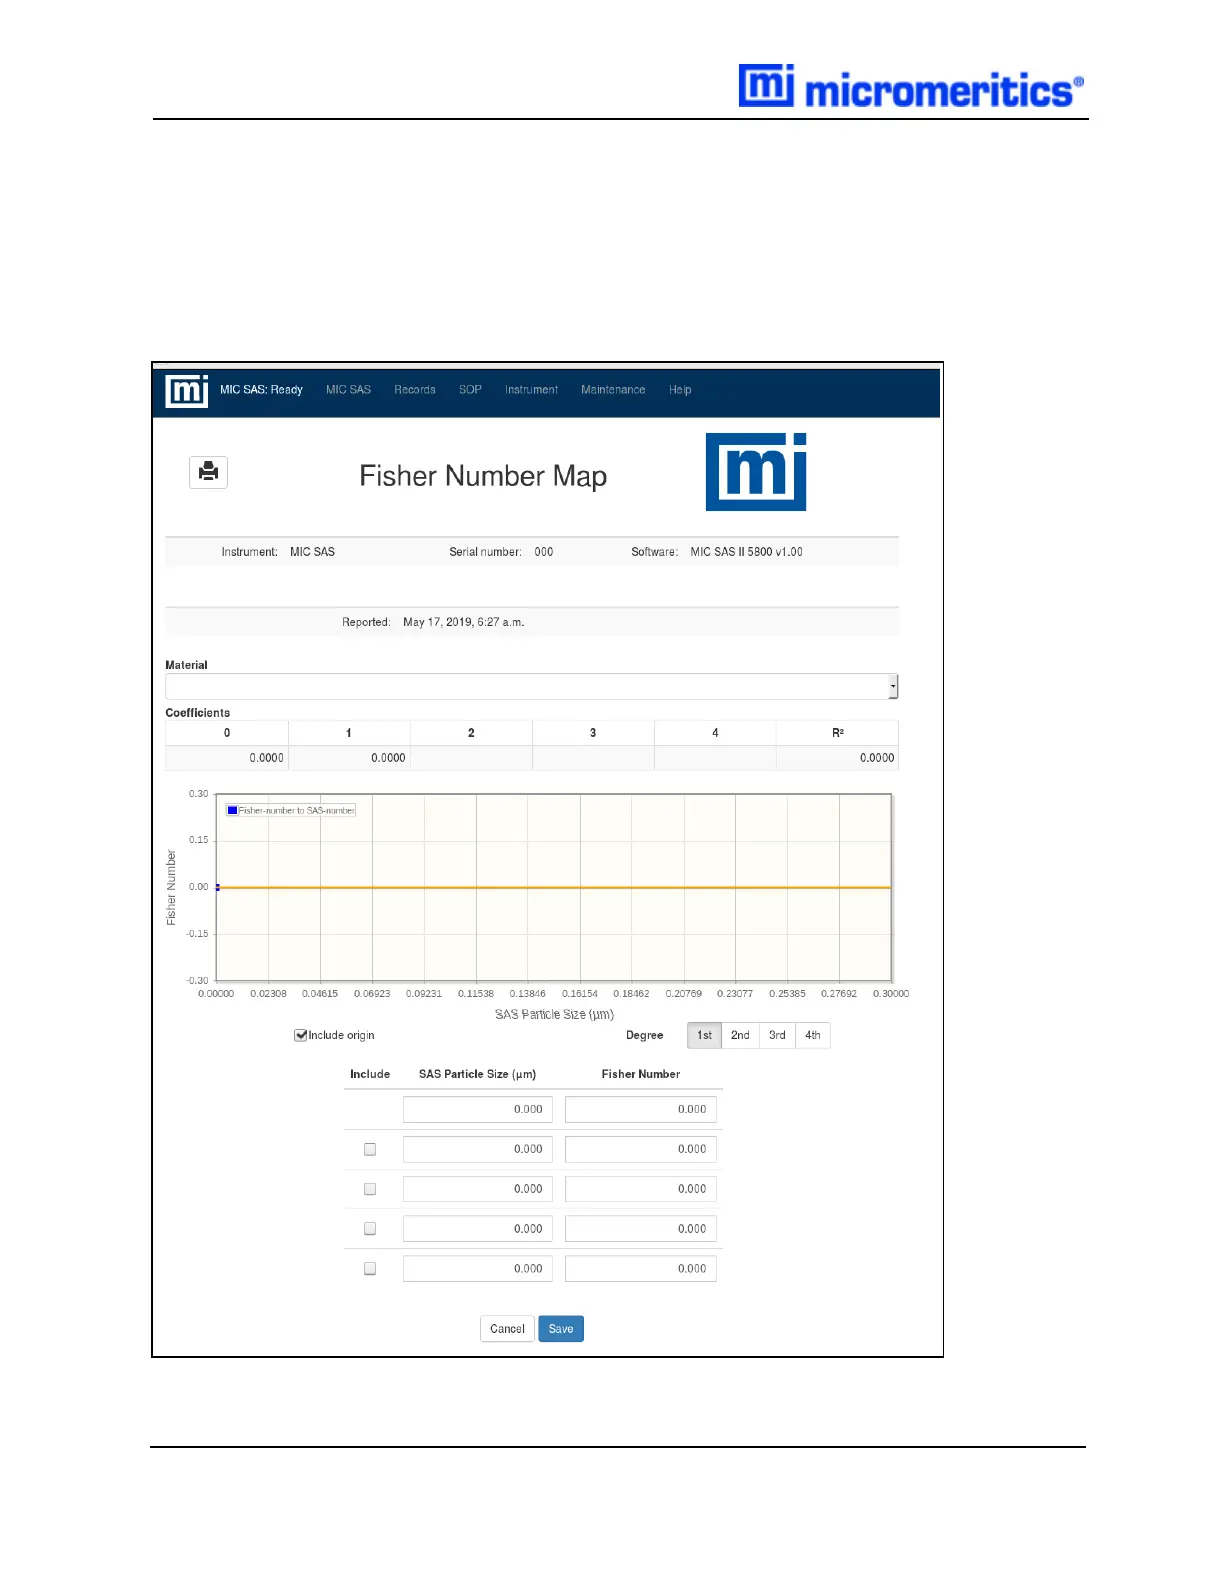Click fifth row Fisher Number field
Screen dimensions: 1224x1584
click(641, 1268)
